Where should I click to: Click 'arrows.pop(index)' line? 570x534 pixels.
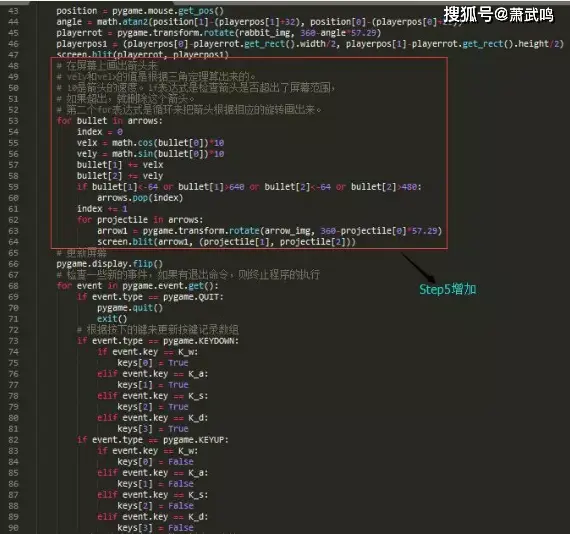[x=140, y=198]
